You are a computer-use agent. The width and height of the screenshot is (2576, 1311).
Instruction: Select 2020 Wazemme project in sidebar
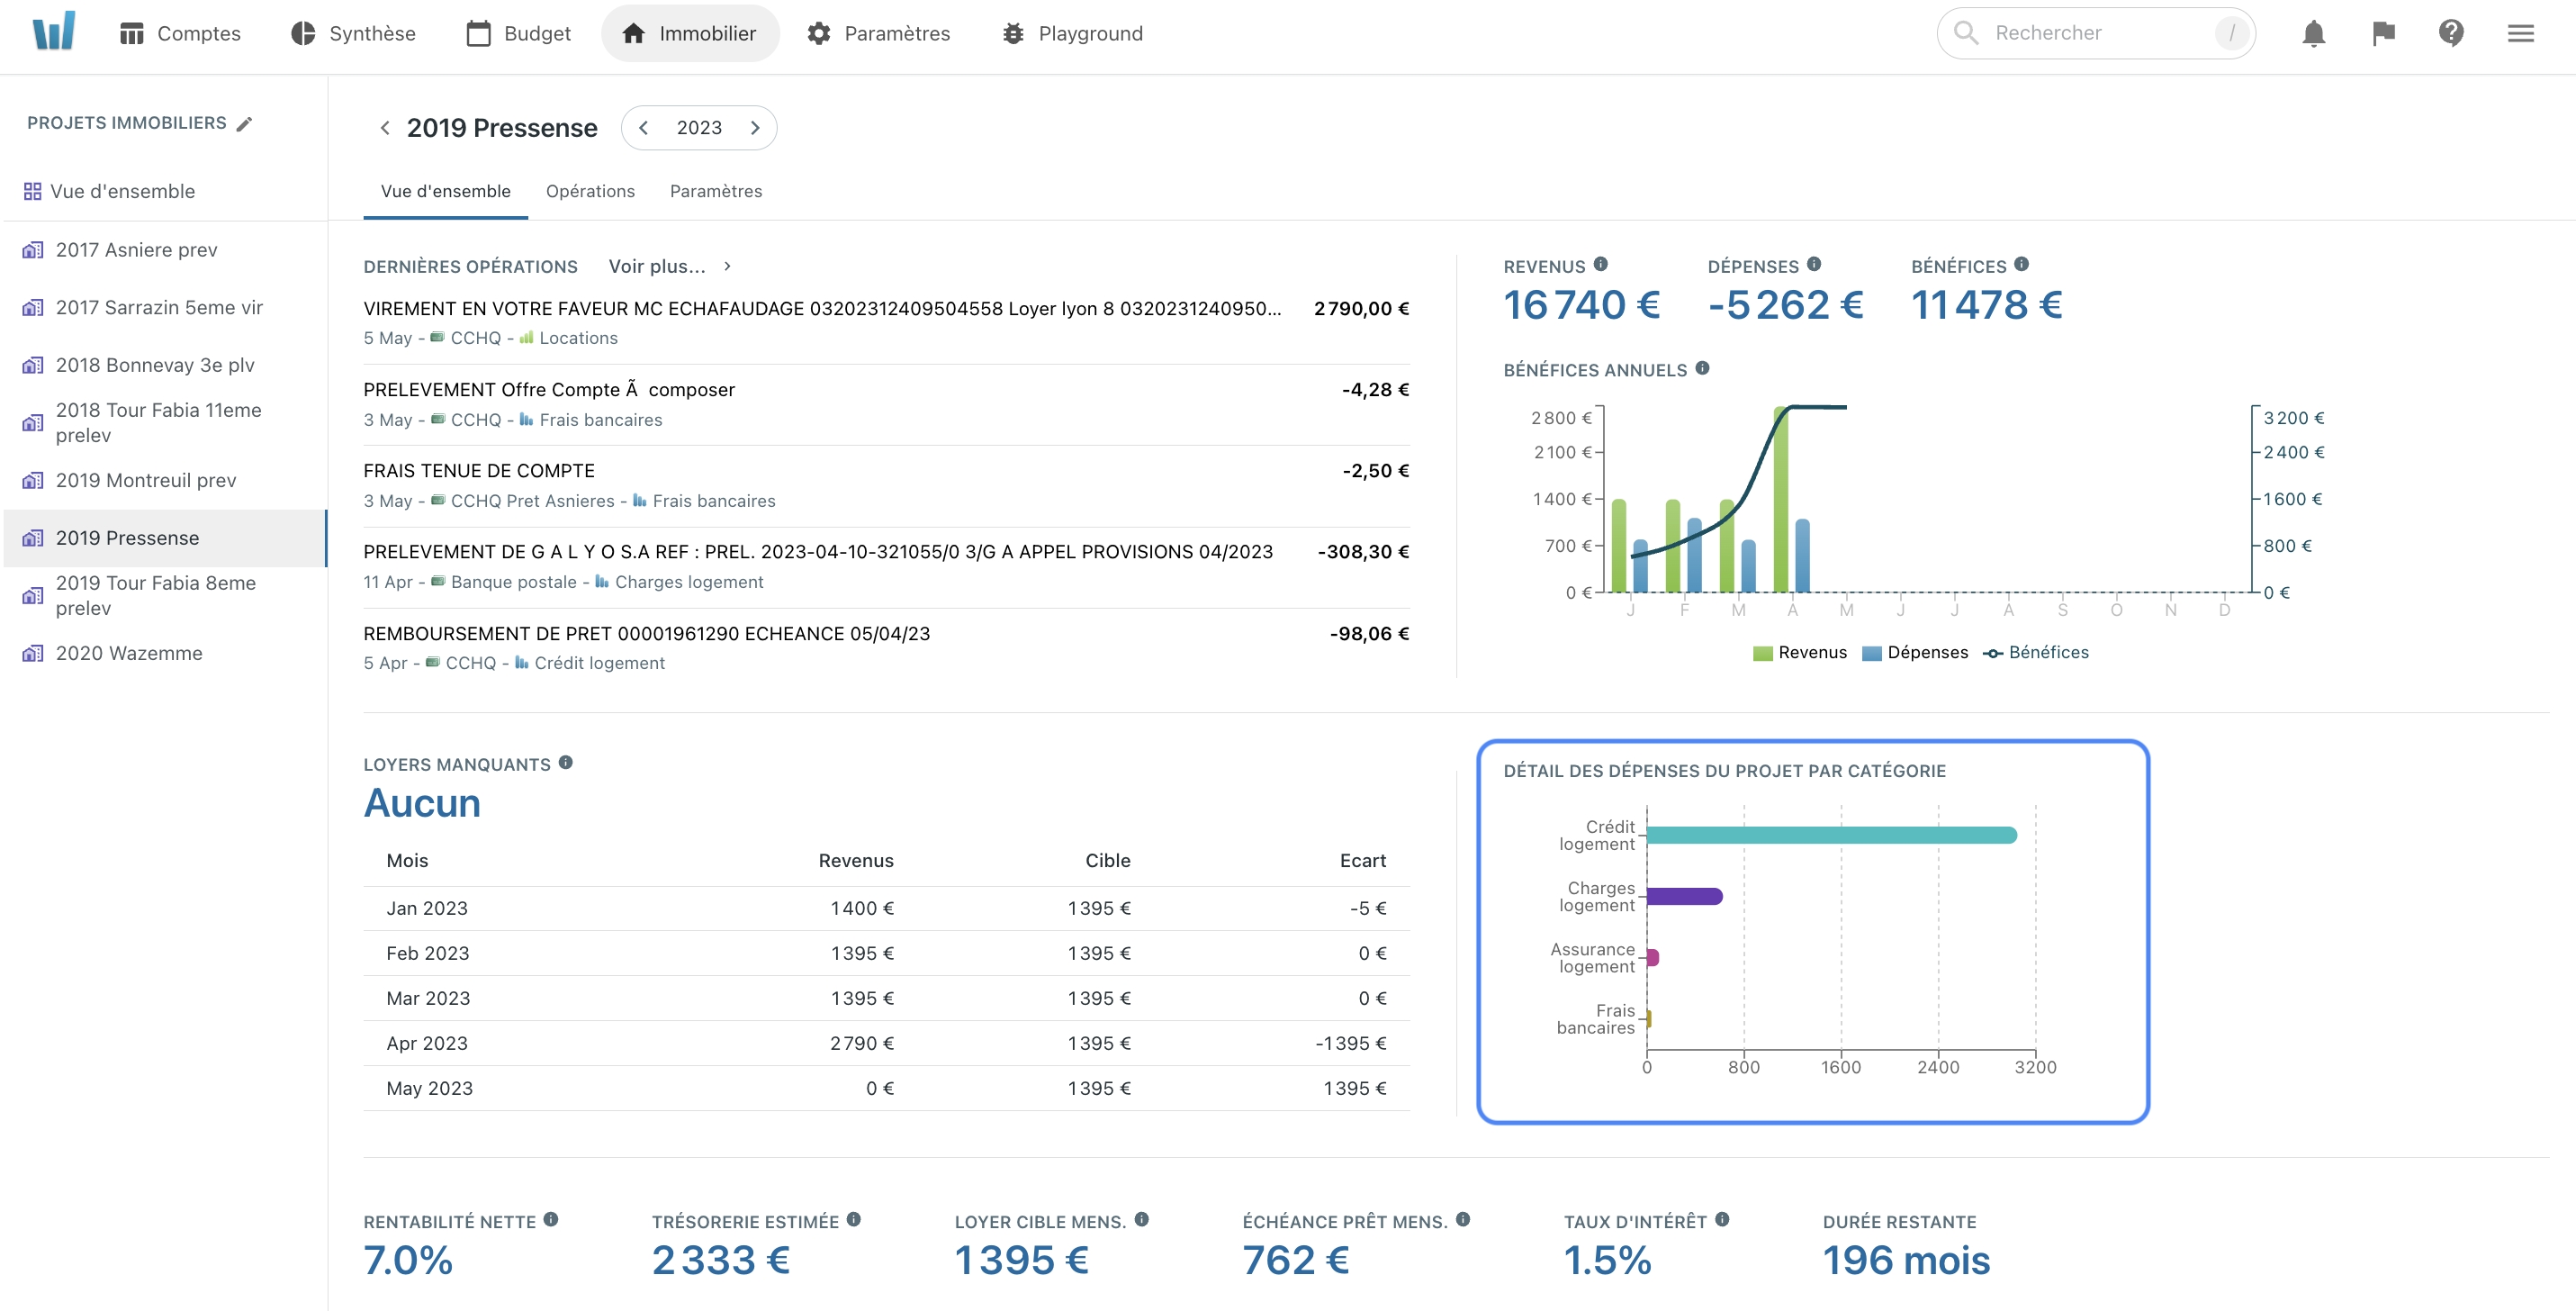[129, 654]
